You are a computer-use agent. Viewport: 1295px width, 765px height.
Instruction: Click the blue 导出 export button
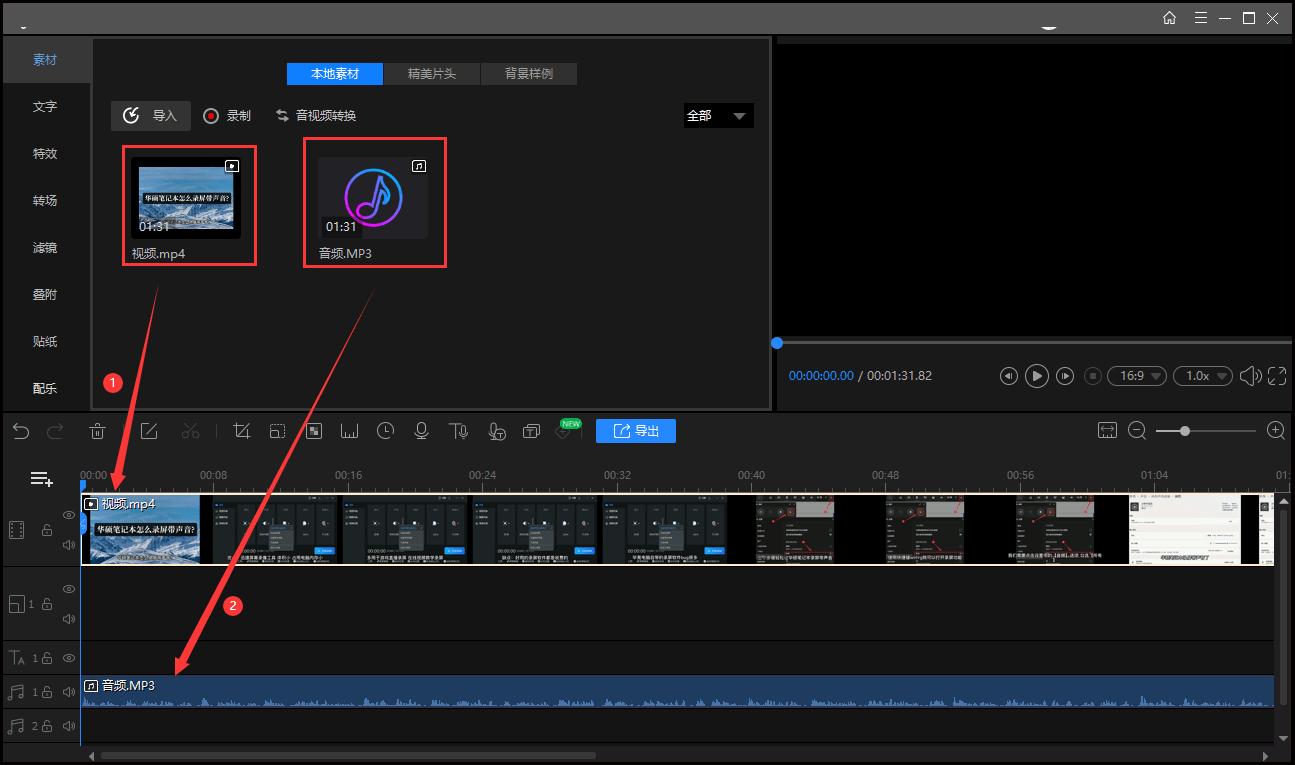pos(635,431)
